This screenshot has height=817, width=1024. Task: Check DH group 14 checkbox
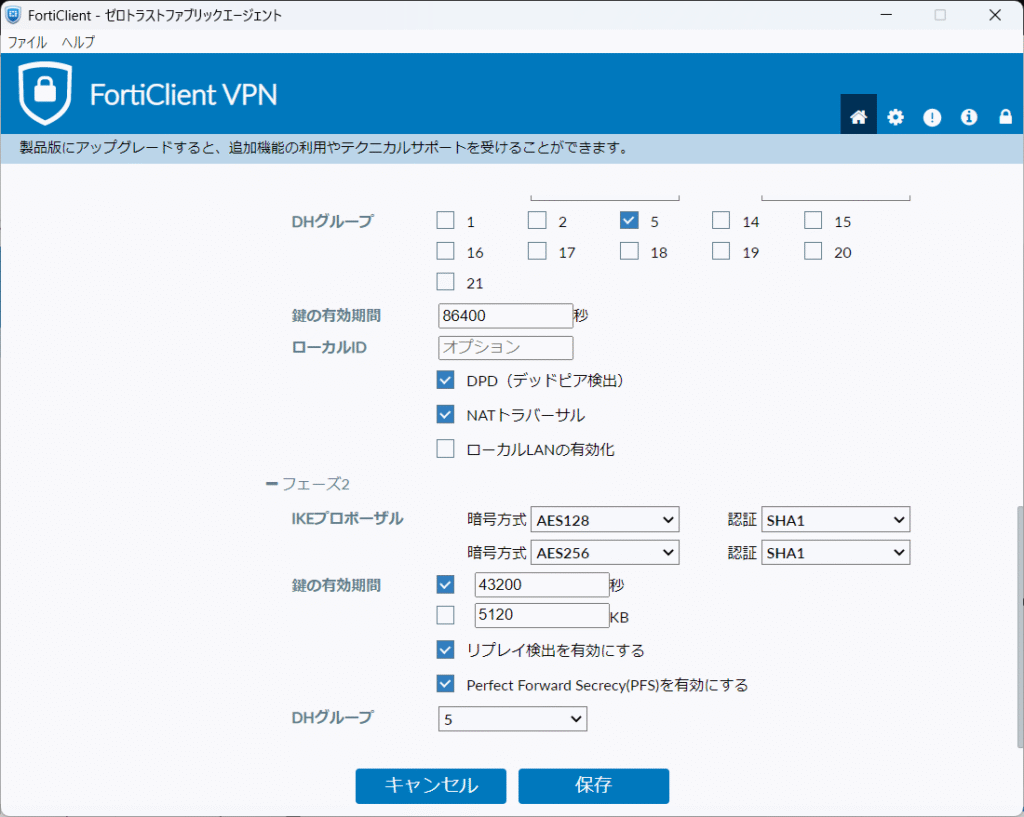[x=721, y=220]
